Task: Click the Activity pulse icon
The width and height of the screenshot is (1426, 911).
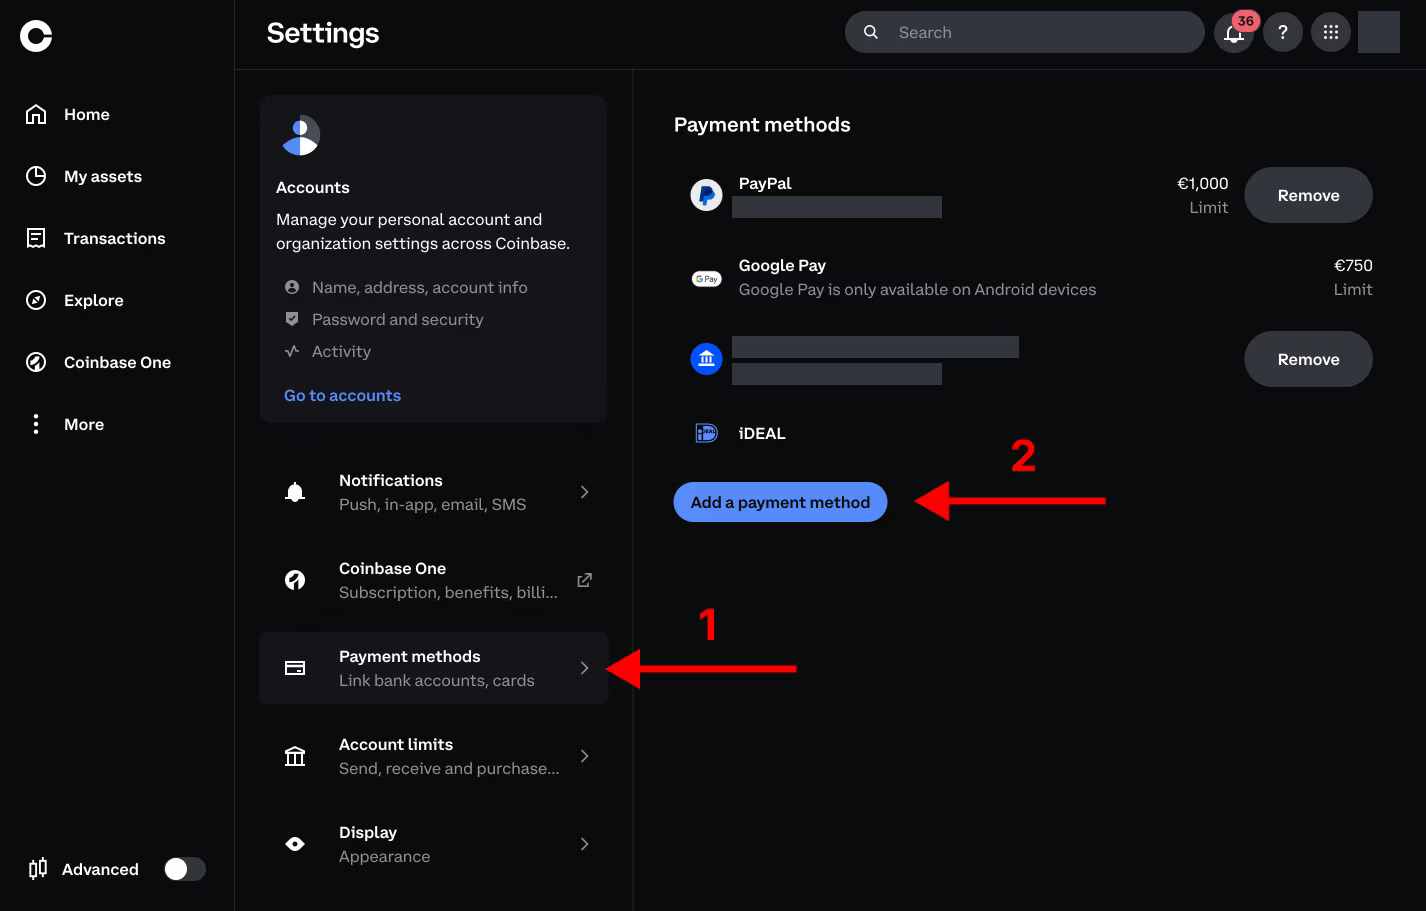Action: [292, 351]
